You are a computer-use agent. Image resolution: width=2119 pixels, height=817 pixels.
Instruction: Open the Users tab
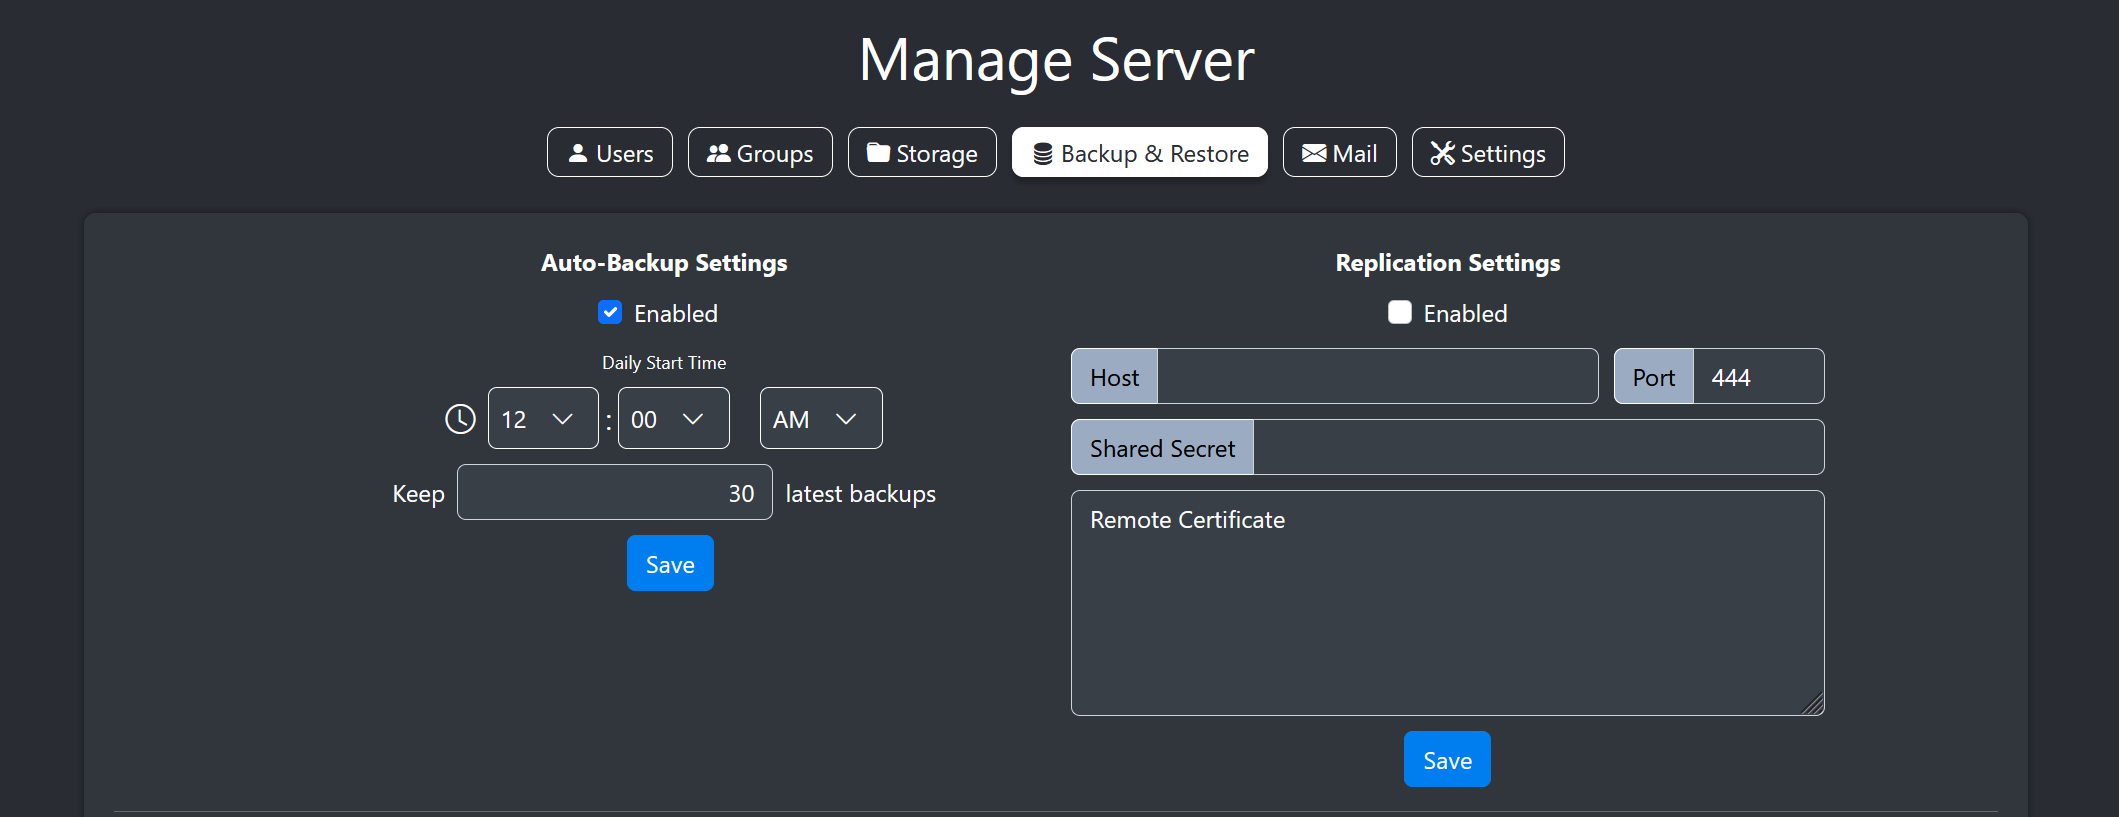coord(610,153)
